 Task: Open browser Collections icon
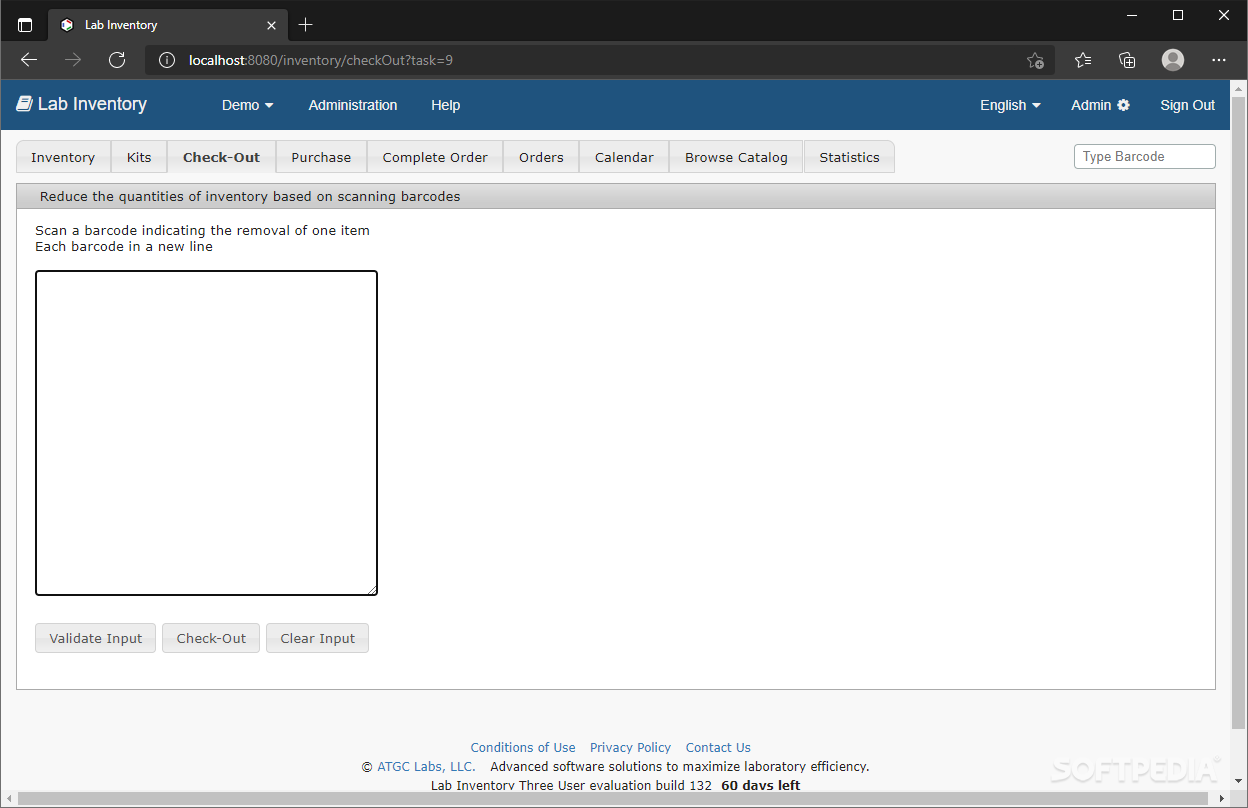tap(1127, 60)
